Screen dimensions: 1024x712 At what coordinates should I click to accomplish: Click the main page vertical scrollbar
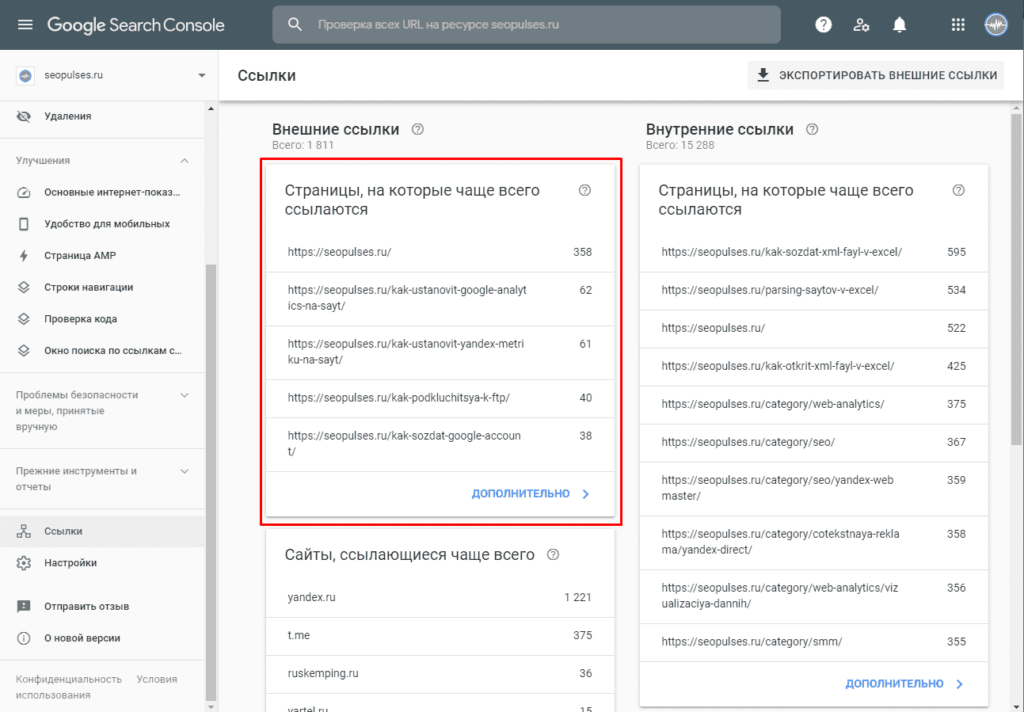coord(1017,300)
